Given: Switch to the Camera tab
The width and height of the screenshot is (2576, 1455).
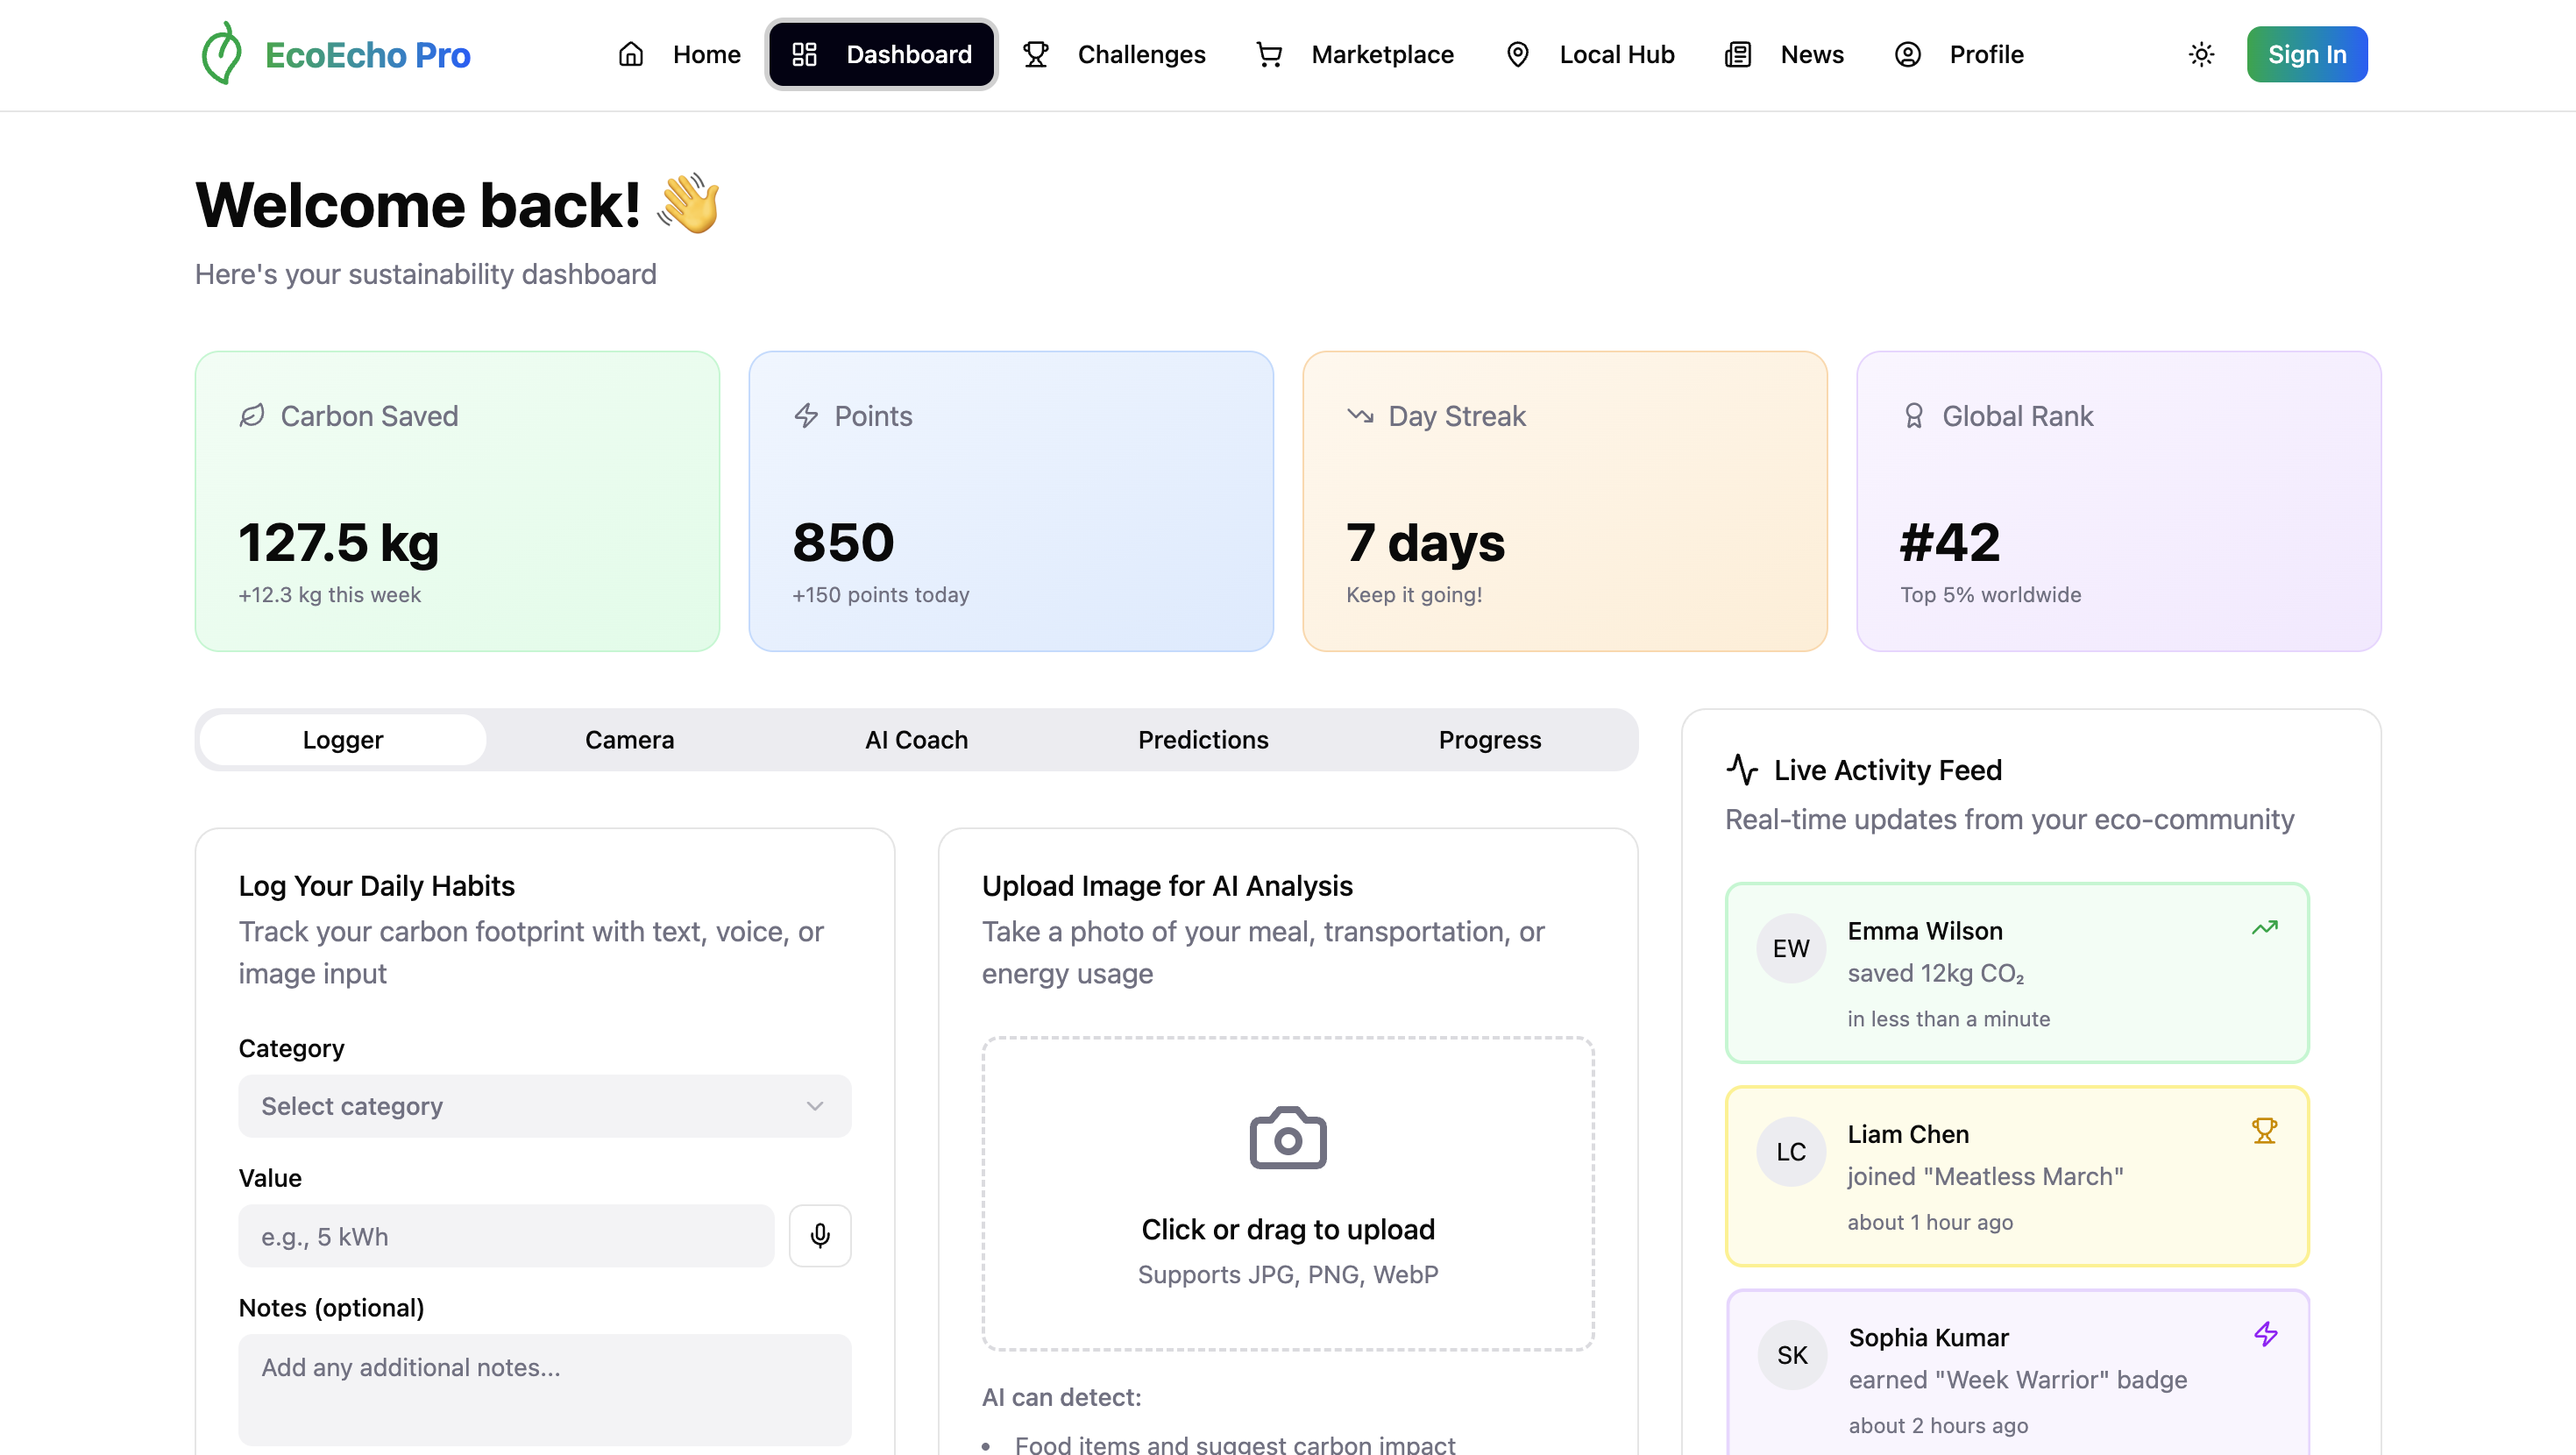Looking at the screenshot, I should click(x=629, y=740).
